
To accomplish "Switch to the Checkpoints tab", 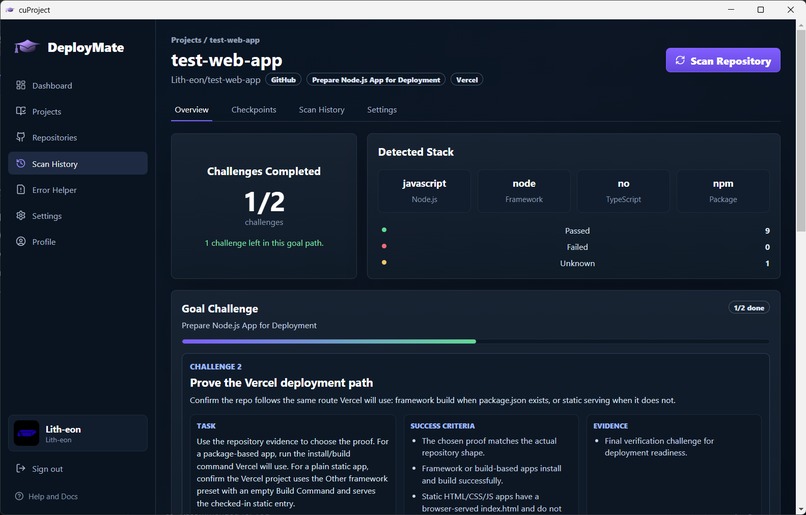I will click(x=253, y=109).
